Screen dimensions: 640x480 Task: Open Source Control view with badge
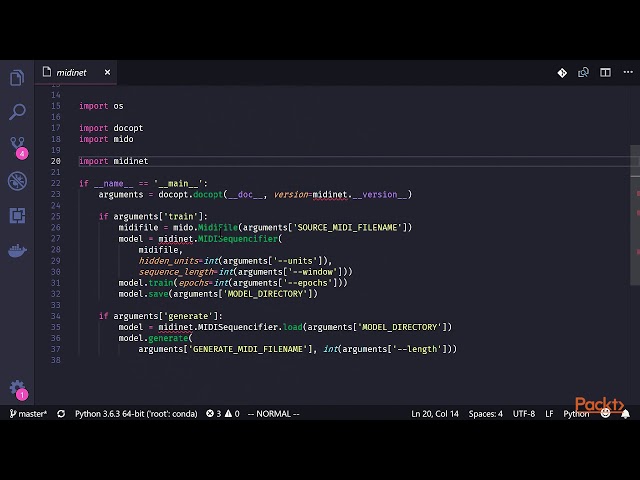click(x=18, y=148)
